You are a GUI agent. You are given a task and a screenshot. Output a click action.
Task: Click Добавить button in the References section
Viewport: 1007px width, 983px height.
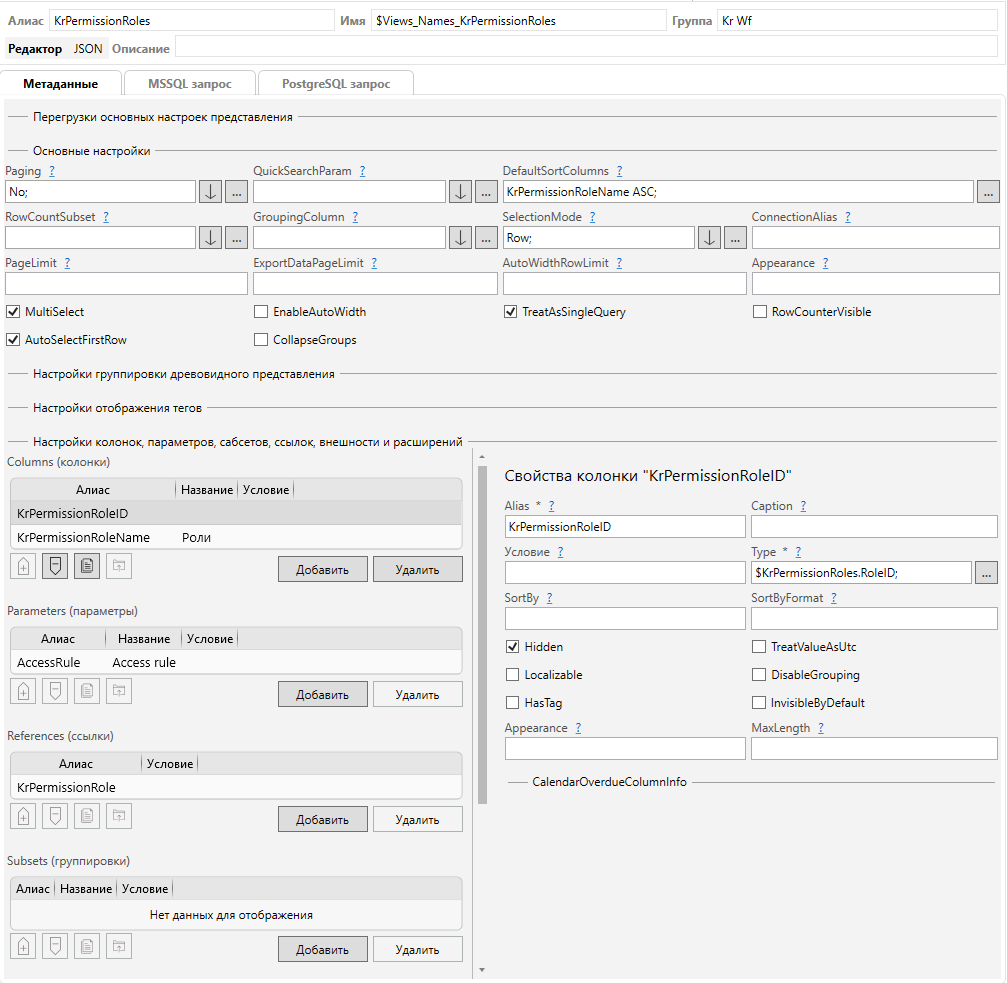(x=322, y=819)
